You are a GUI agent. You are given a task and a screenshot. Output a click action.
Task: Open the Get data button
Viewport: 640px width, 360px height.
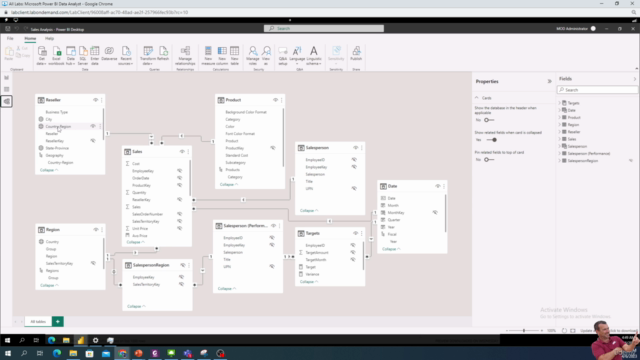pos(42,56)
